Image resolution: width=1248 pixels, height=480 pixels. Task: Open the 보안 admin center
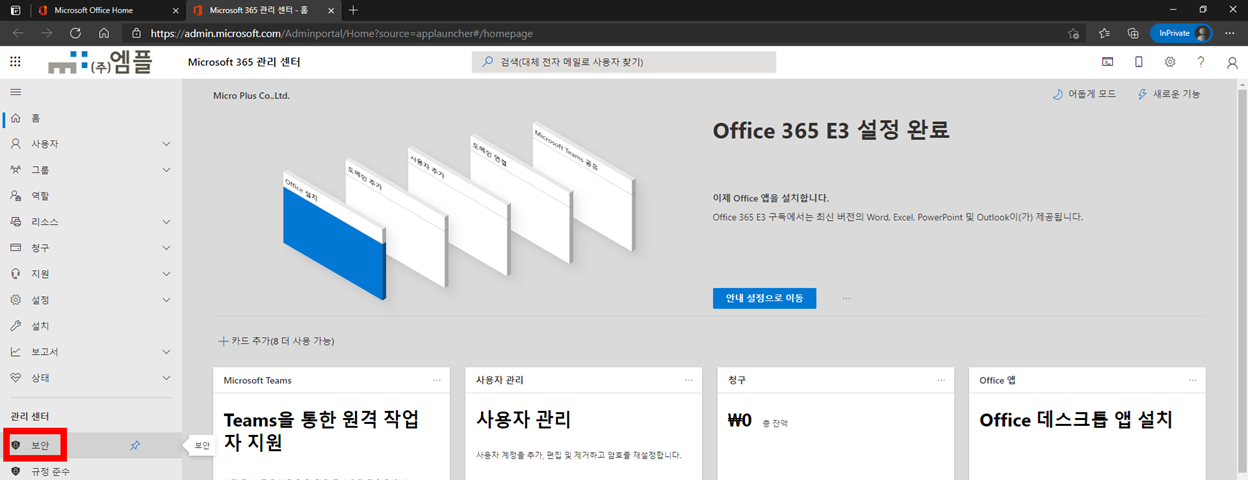click(x=41, y=445)
